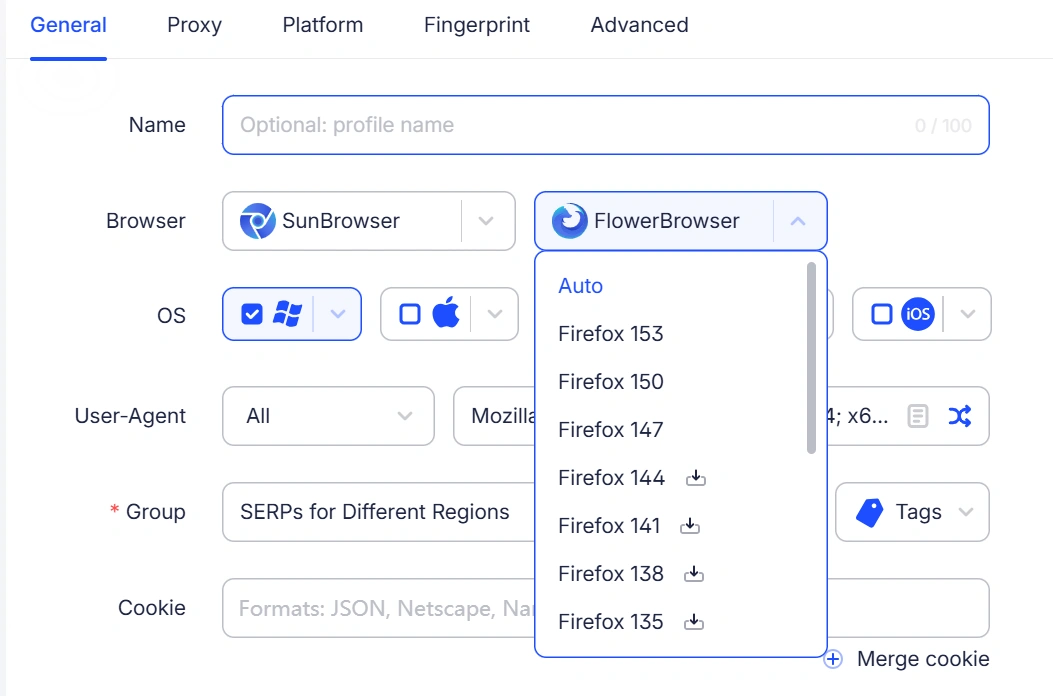The width and height of the screenshot is (1053, 696).
Task: Click the Mozilla User-Agent text field
Action: click(495, 416)
